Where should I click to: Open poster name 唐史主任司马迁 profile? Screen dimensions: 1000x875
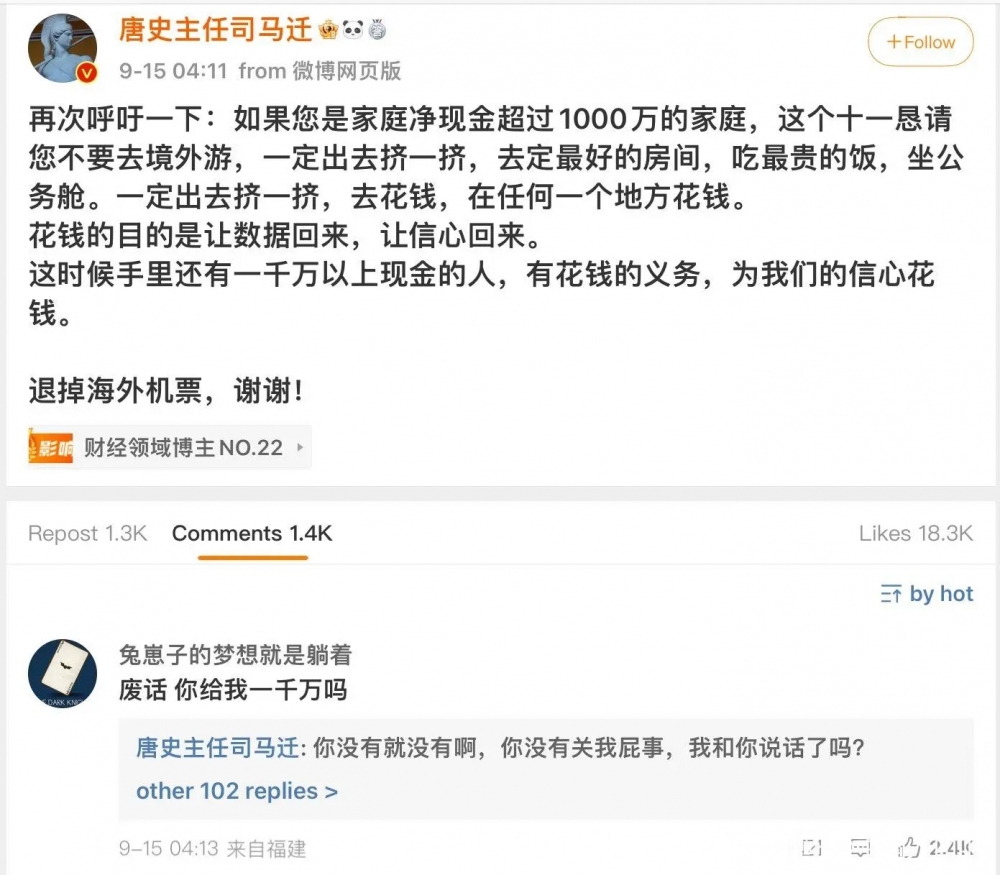coord(215,29)
